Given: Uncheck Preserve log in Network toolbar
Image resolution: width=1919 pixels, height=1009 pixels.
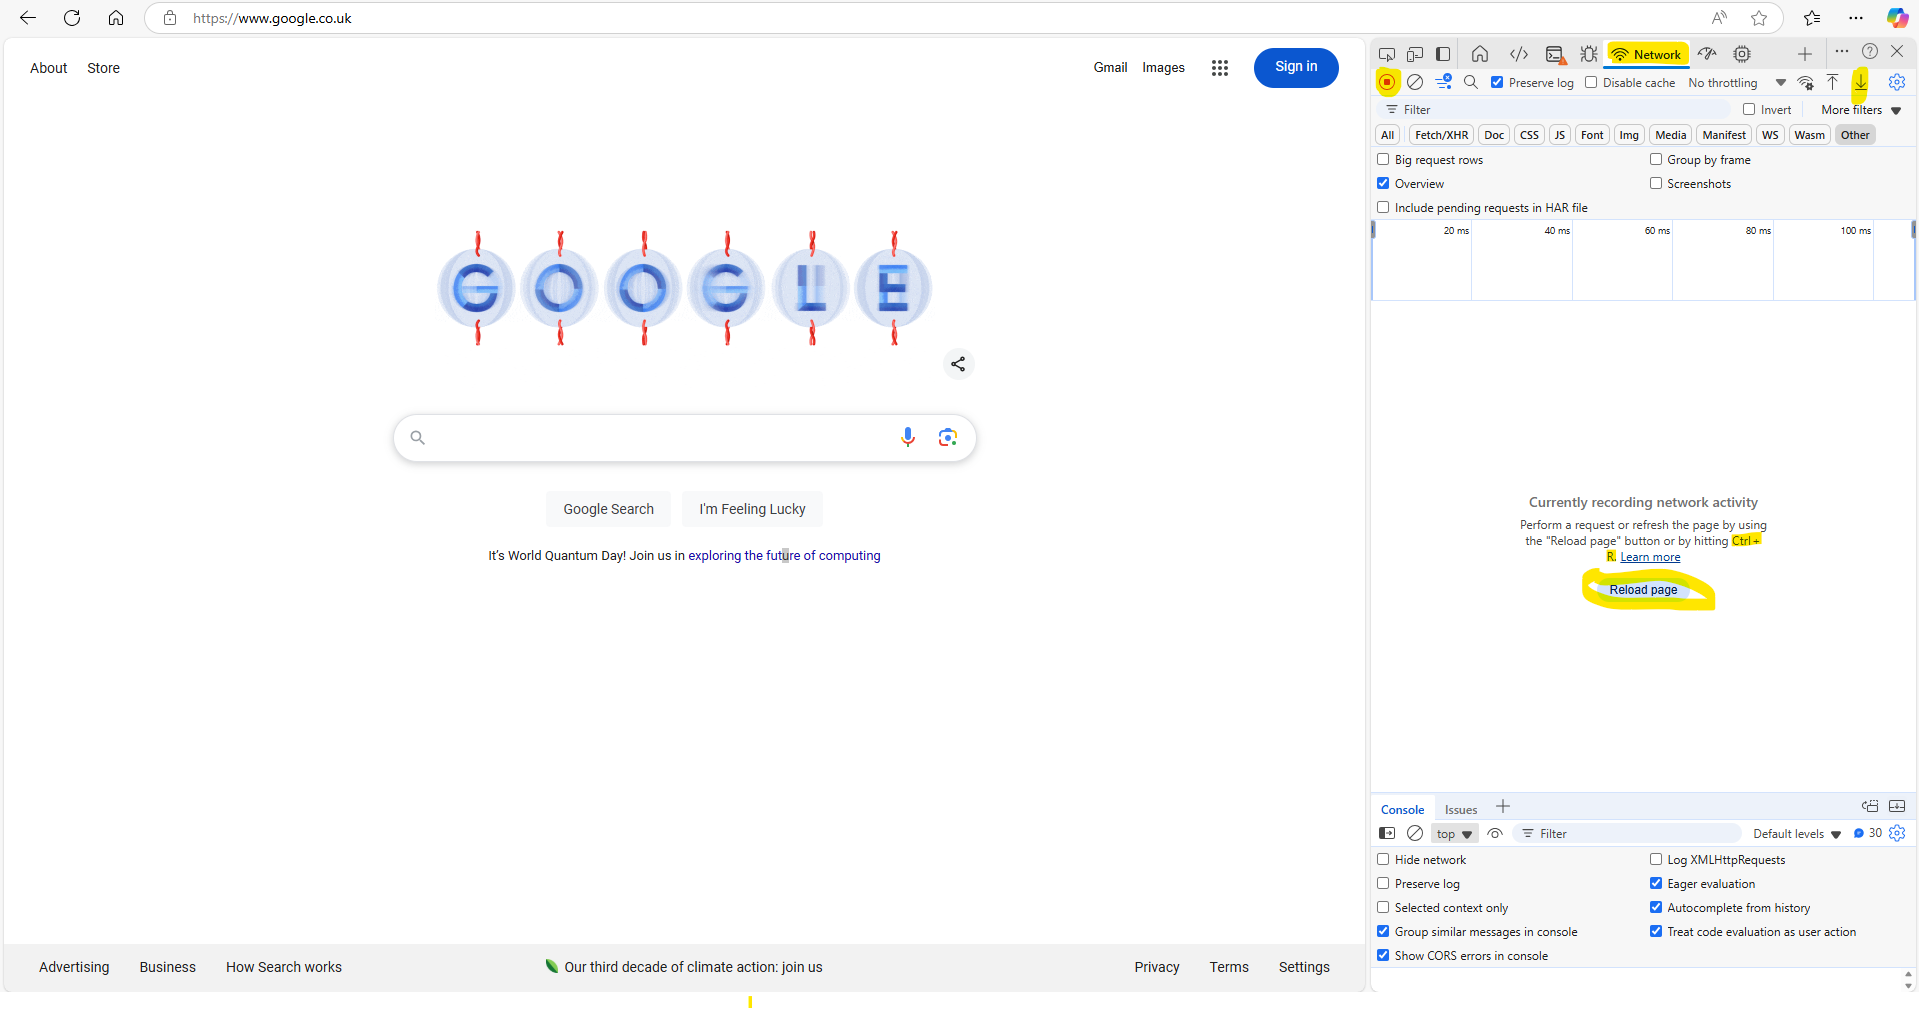Looking at the screenshot, I should coord(1497,82).
